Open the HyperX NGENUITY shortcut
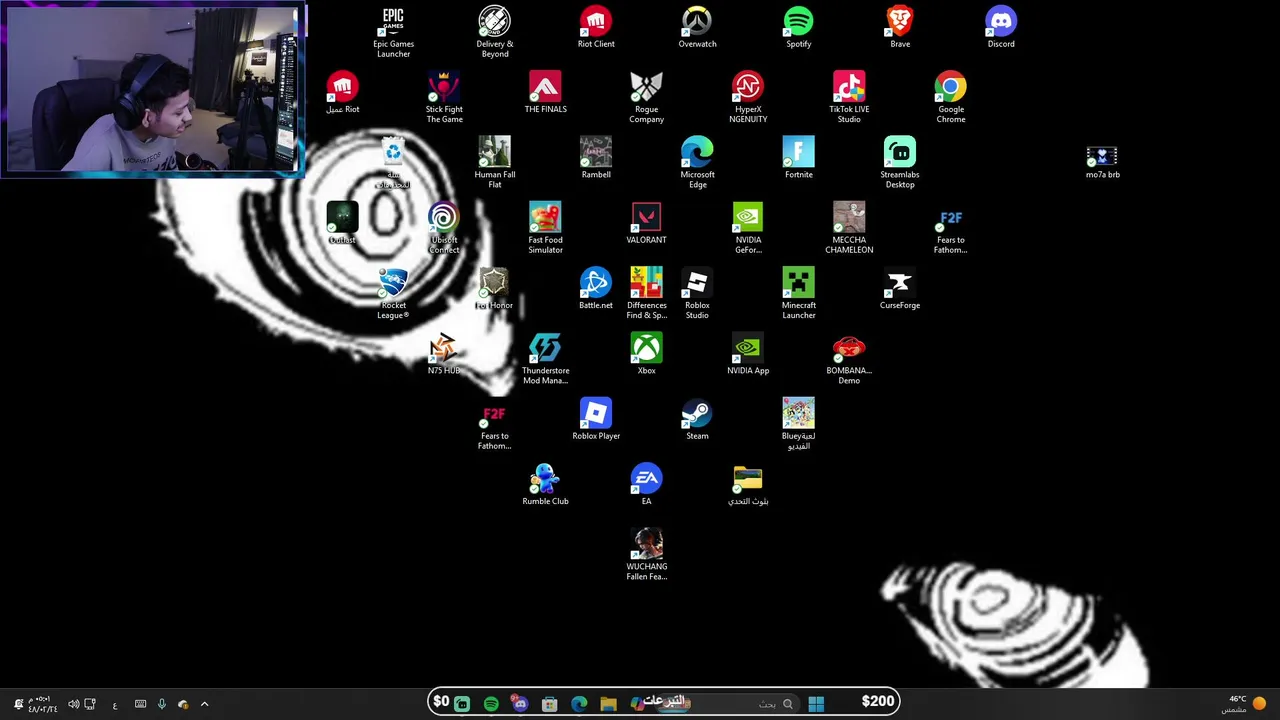Viewport: 1280px width, 720px height. [x=748, y=98]
